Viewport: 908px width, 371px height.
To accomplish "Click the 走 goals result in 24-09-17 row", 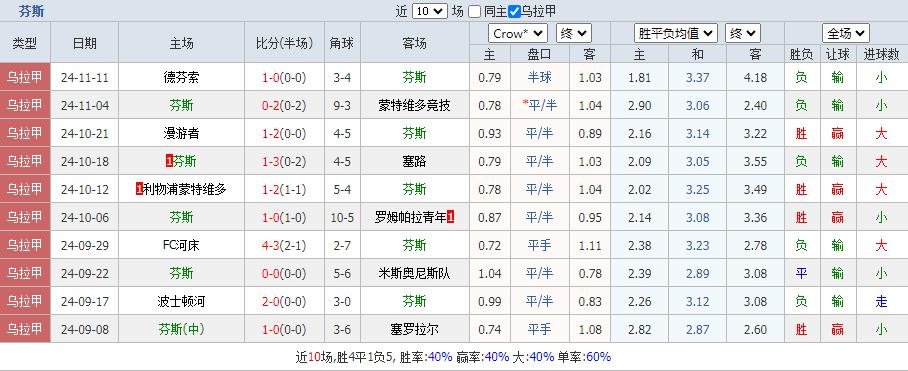I will tap(881, 302).
